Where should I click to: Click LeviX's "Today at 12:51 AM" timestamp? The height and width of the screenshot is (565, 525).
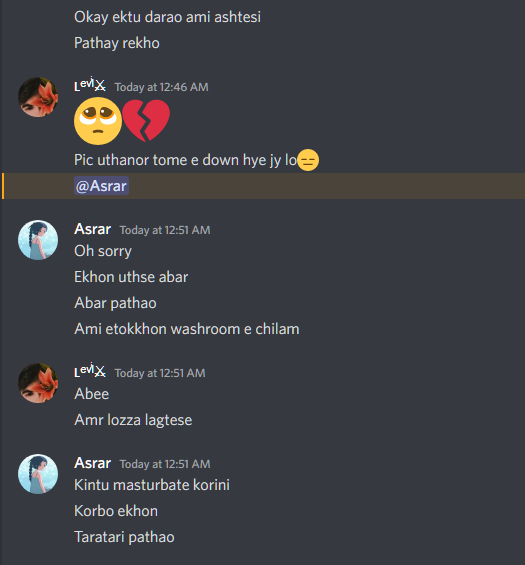[x=160, y=373]
